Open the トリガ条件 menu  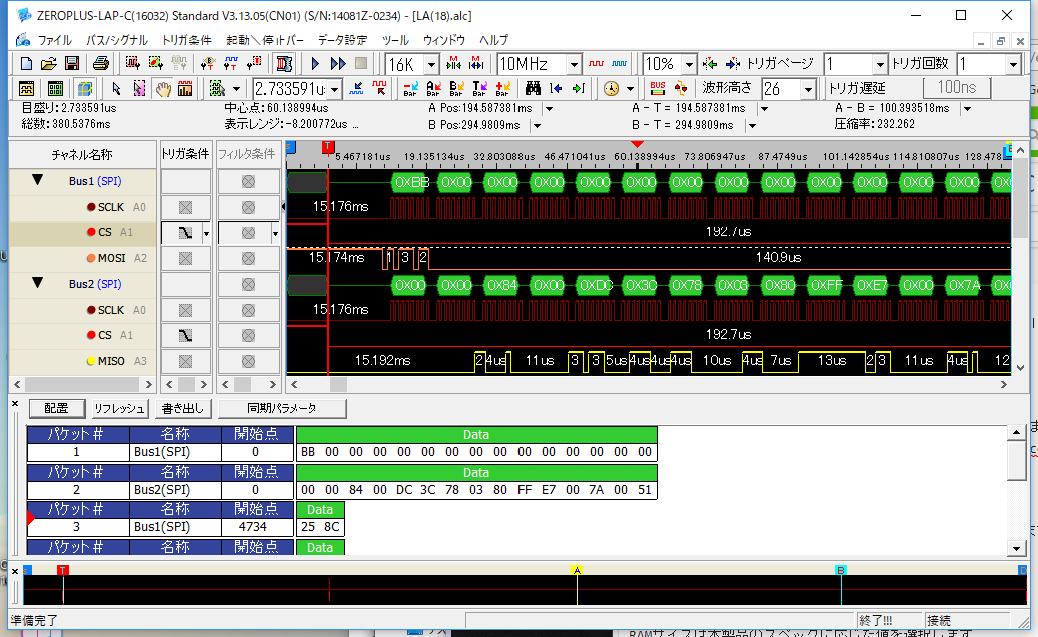[x=187, y=40]
